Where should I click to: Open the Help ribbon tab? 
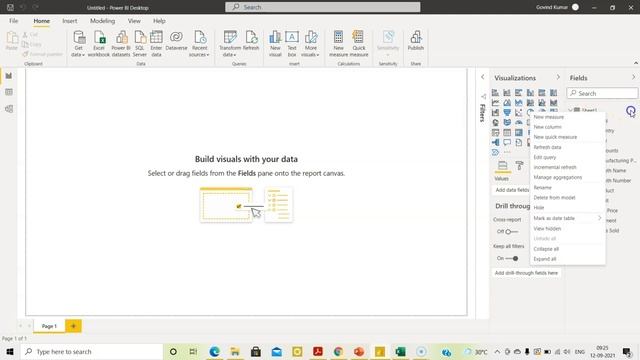point(159,21)
